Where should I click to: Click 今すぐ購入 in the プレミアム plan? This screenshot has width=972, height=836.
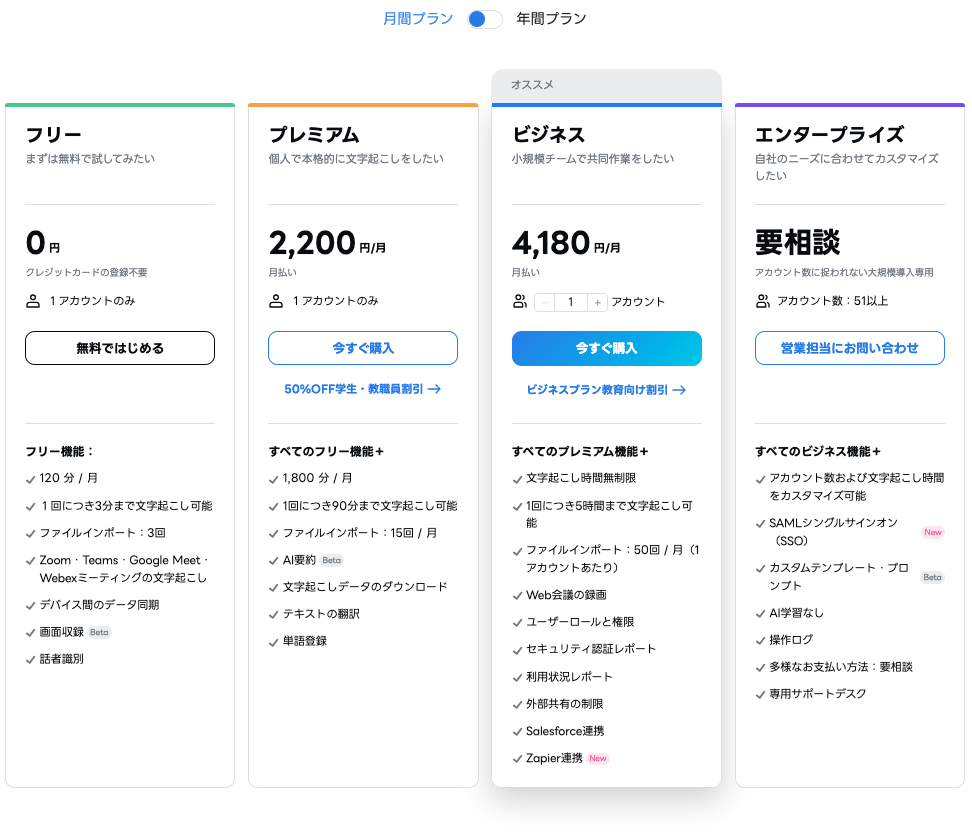pyautogui.click(x=363, y=348)
